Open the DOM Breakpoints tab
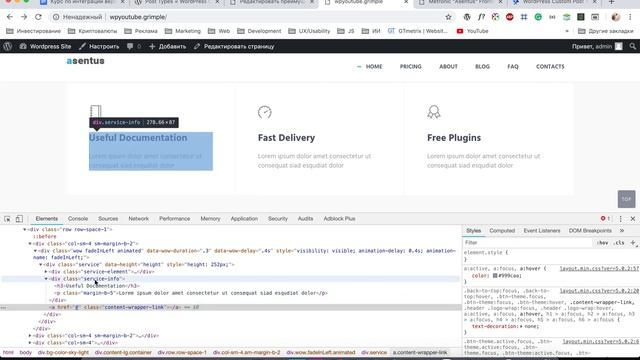Viewport: 640px width, 360px height. 590,231
